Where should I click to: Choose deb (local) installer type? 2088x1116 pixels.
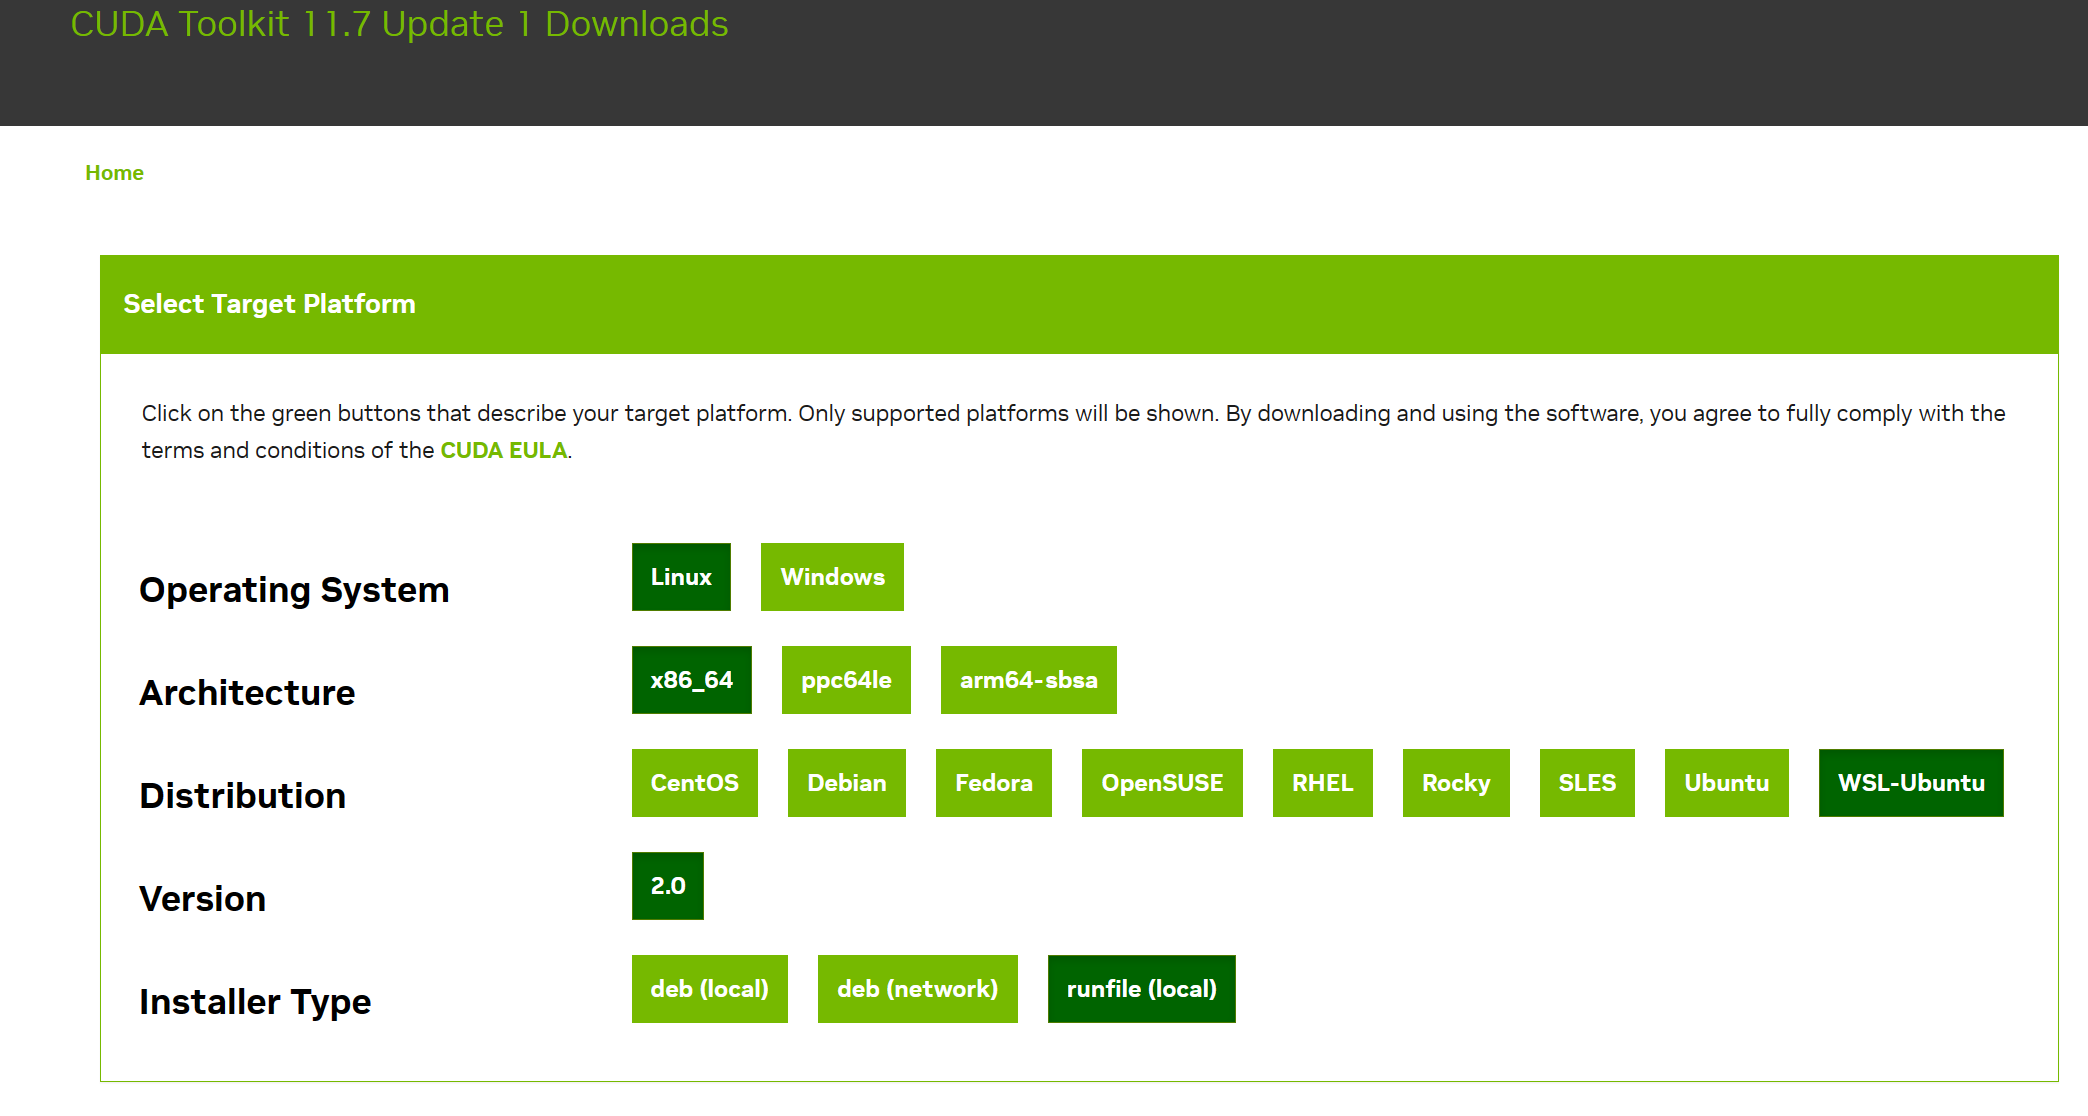pos(709,989)
